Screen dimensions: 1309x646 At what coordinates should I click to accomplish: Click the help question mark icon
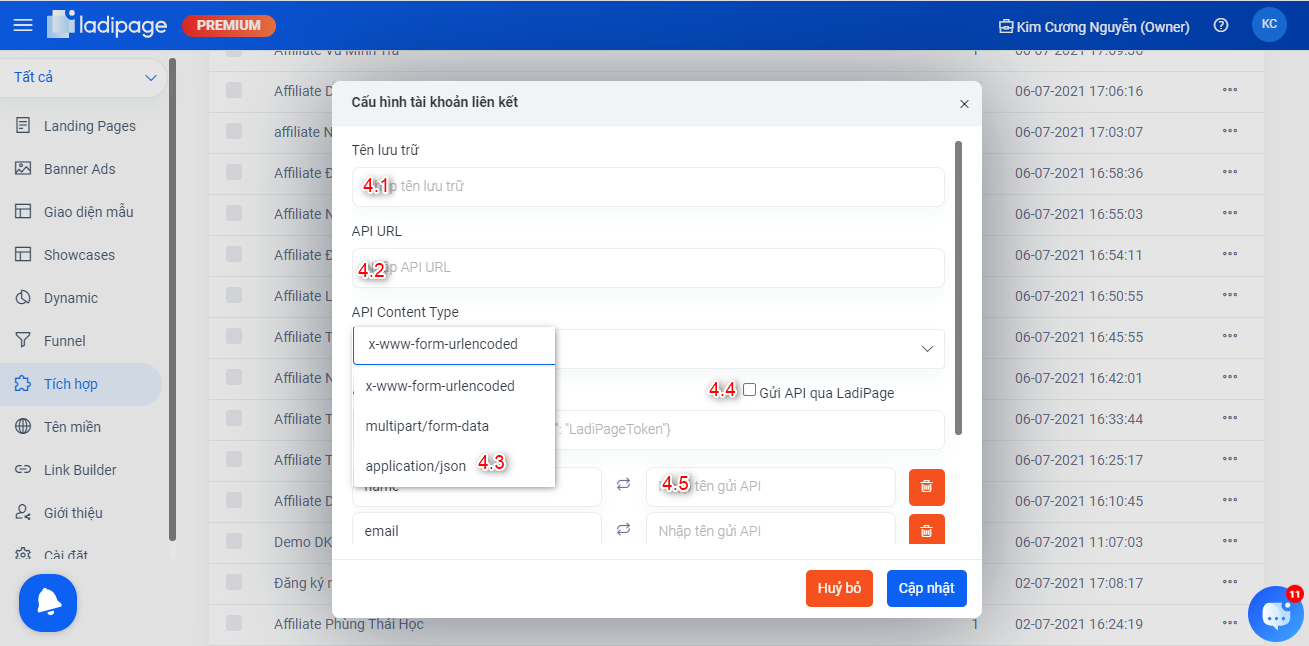pyautogui.click(x=1220, y=26)
